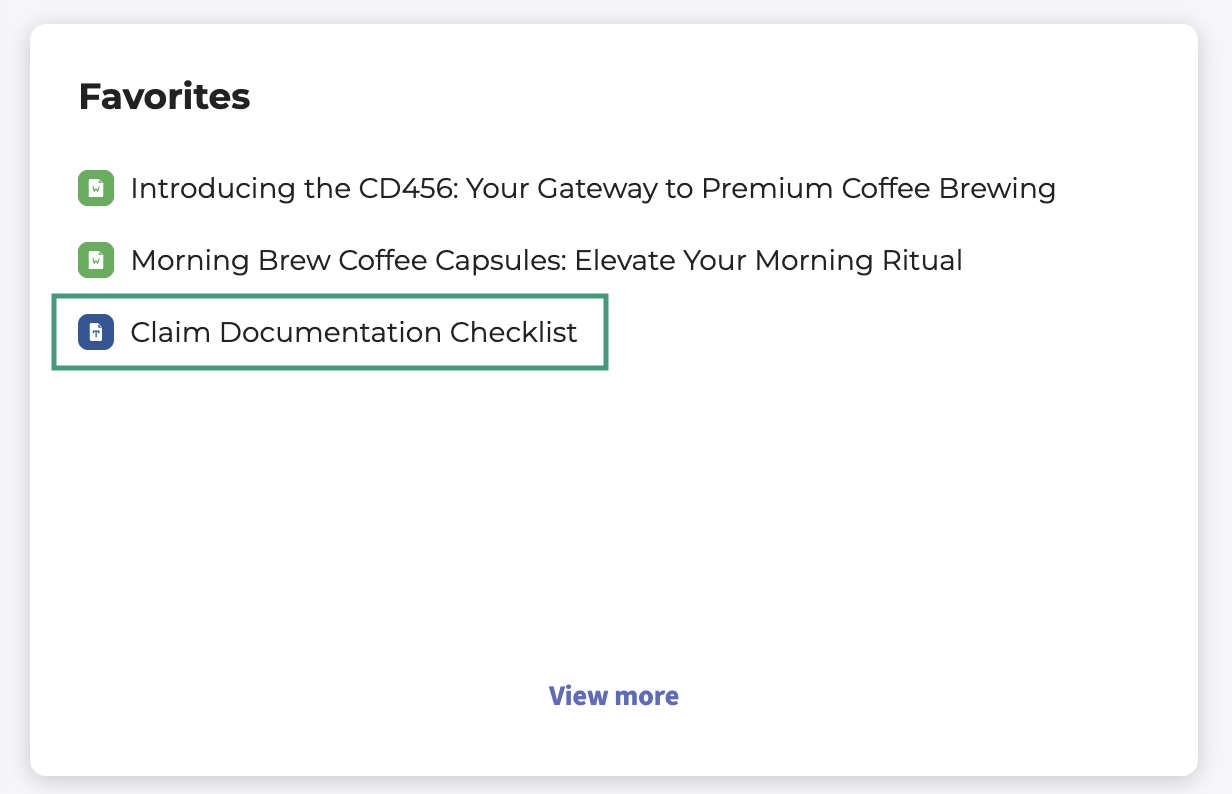
Task: Click the word 'more' in View more
Action: [646, 696]
